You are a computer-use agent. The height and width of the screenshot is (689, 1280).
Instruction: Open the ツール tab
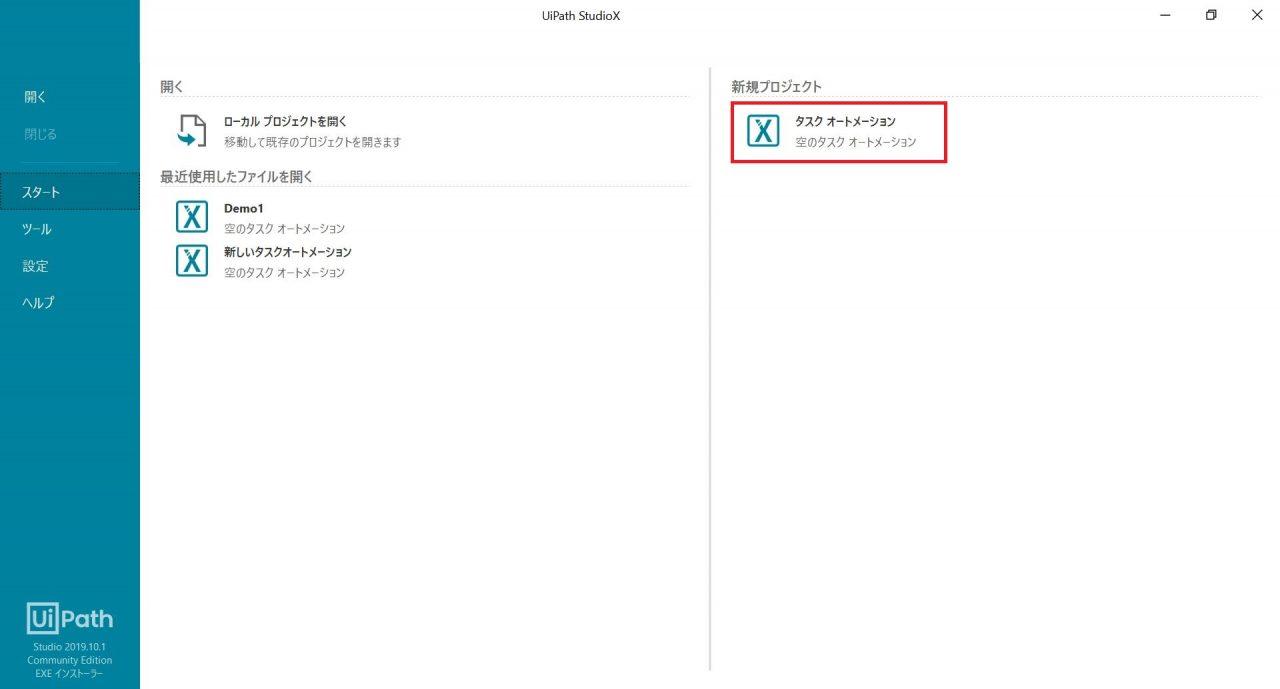[x=37, y=229]
